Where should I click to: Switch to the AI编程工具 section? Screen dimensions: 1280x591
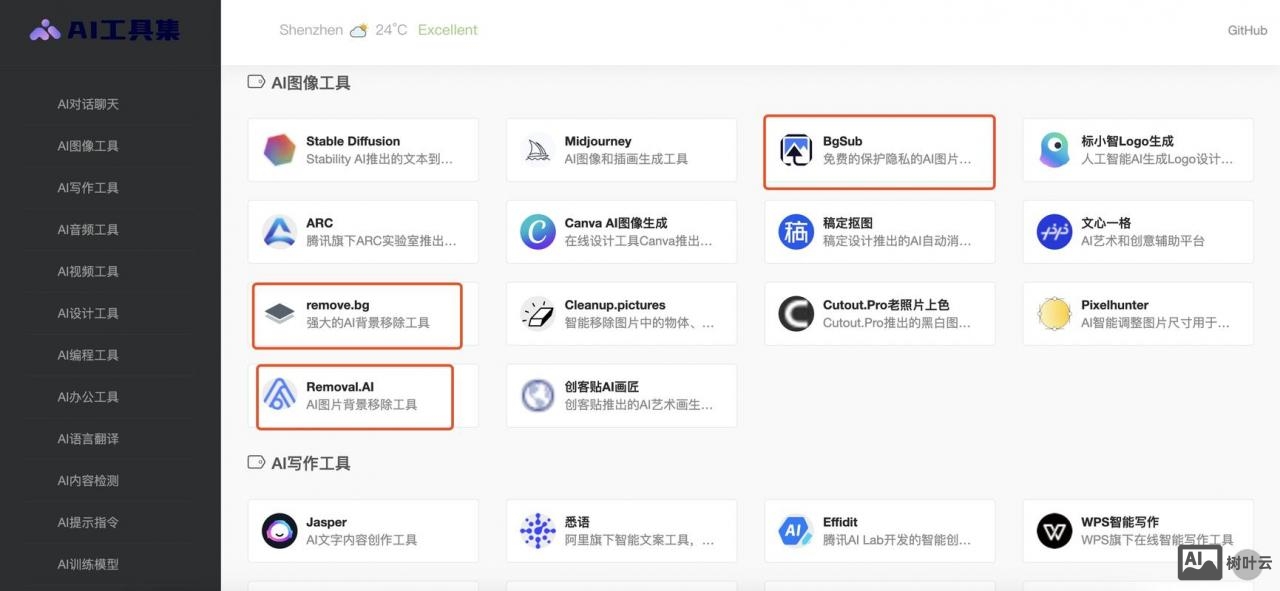click(87, 355)
